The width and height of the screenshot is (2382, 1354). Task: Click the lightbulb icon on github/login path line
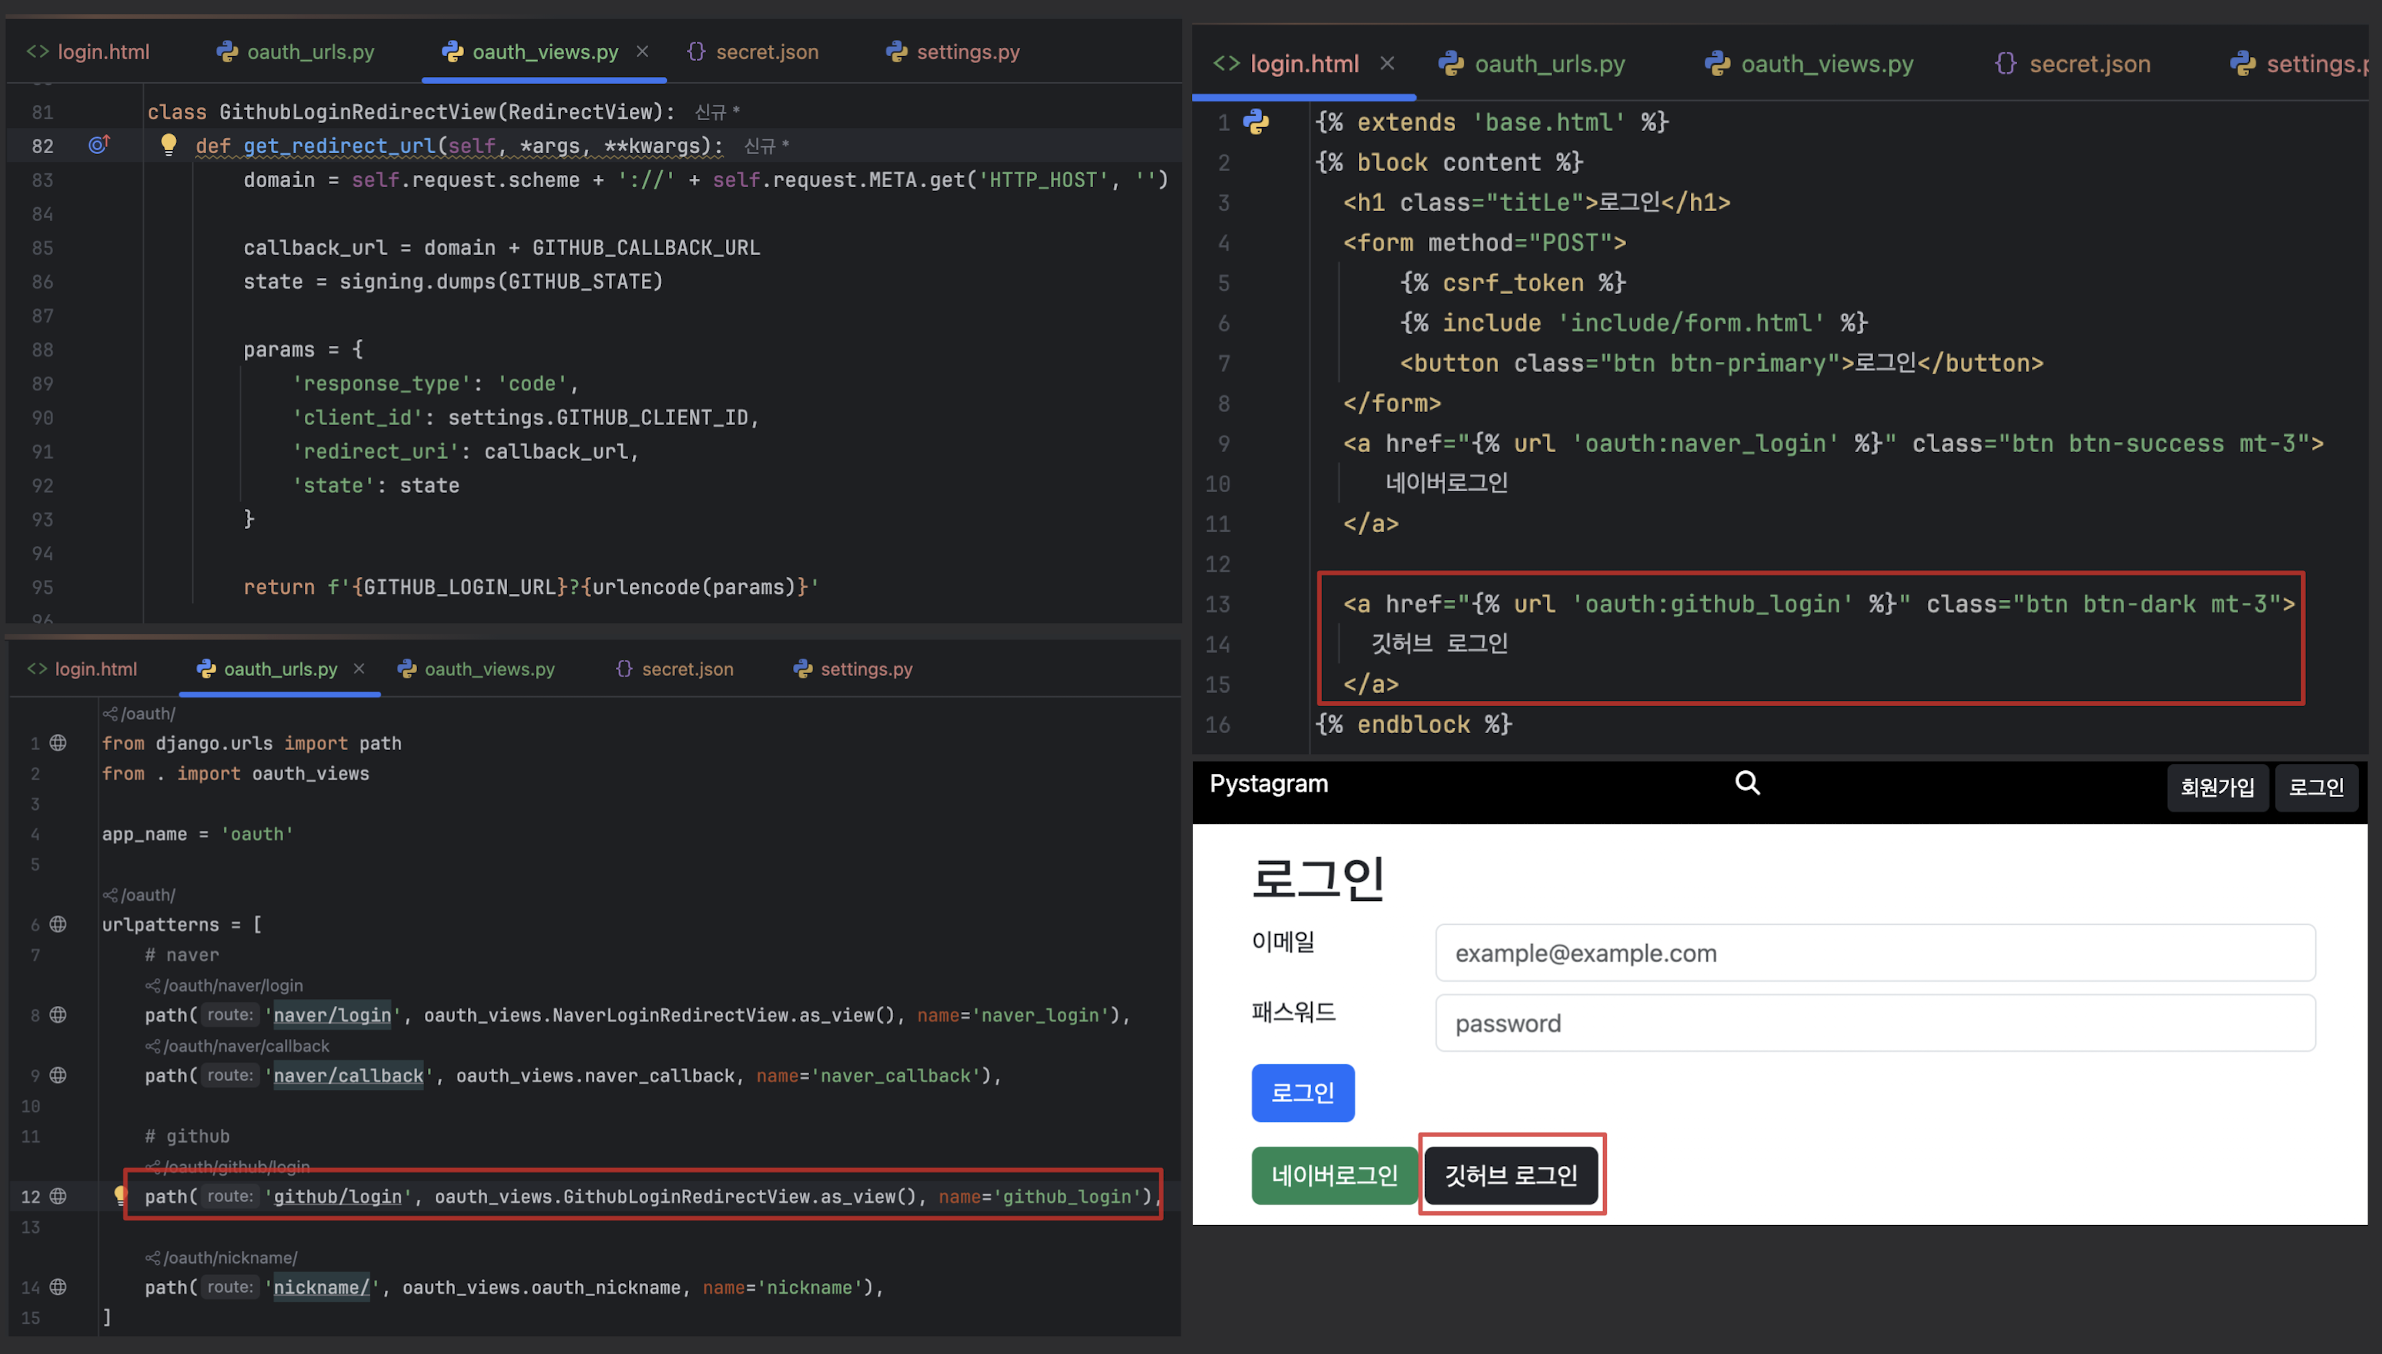(x=120, y=1195)
